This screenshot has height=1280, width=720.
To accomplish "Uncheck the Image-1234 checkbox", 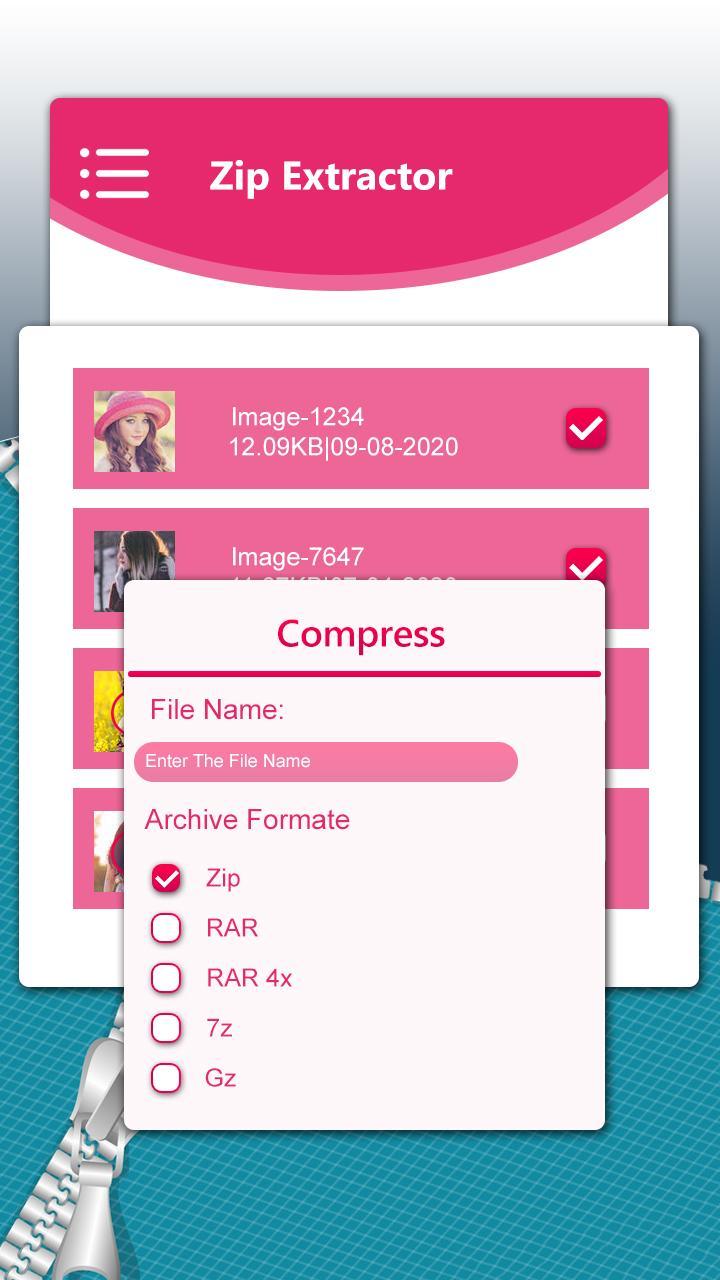I will (586, 428).
